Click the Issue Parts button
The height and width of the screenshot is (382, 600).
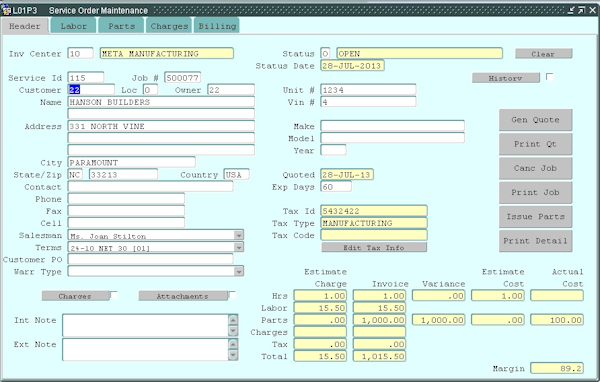coord(535,217)
